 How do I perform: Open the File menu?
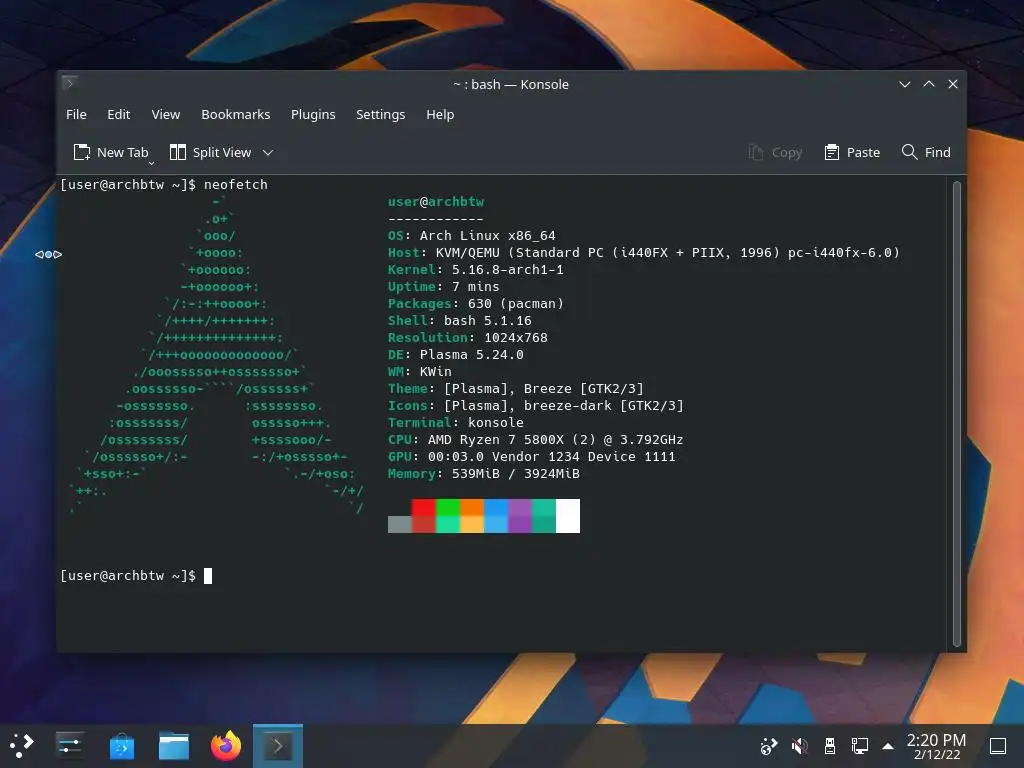point(76,114)
